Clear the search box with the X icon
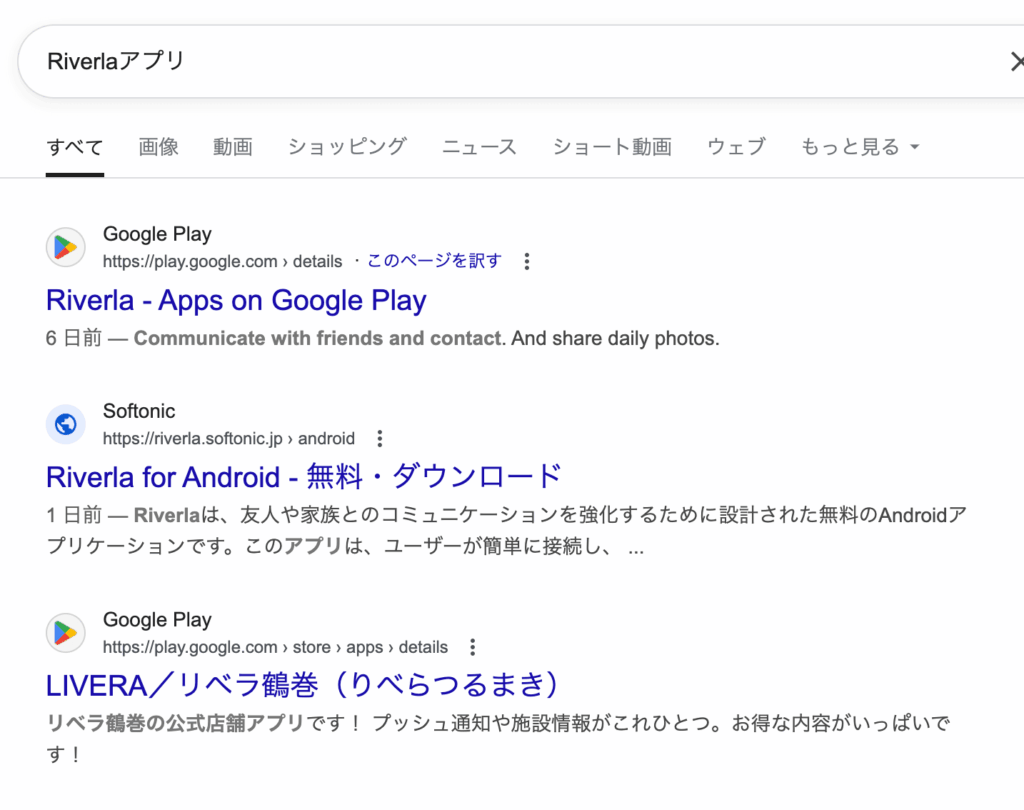 click(x=1016, y=61)
